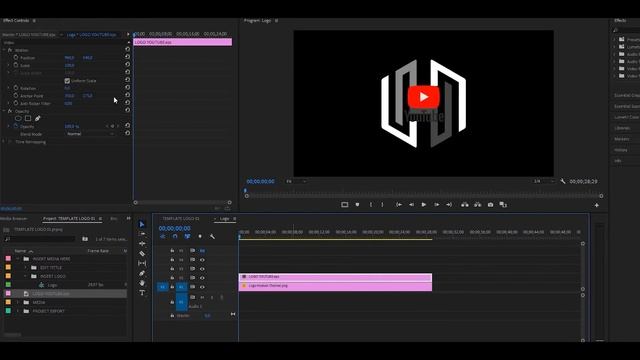Collapse the Opacity effect group
Screen dimensions: 640x360
click(4, 111)
